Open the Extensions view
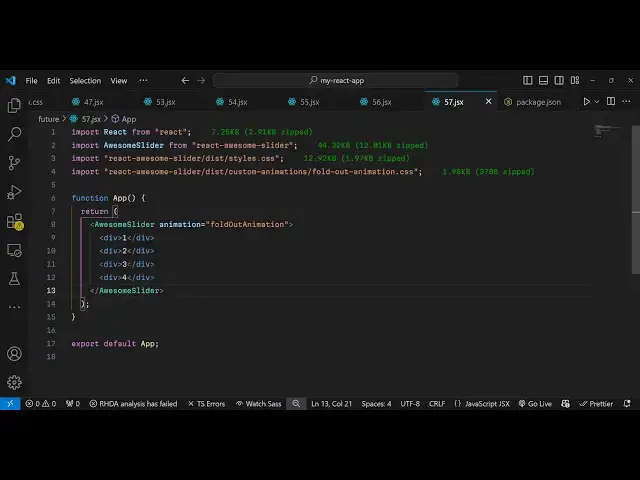Screen dimensions: 640x480 click(x=15, y=222)
